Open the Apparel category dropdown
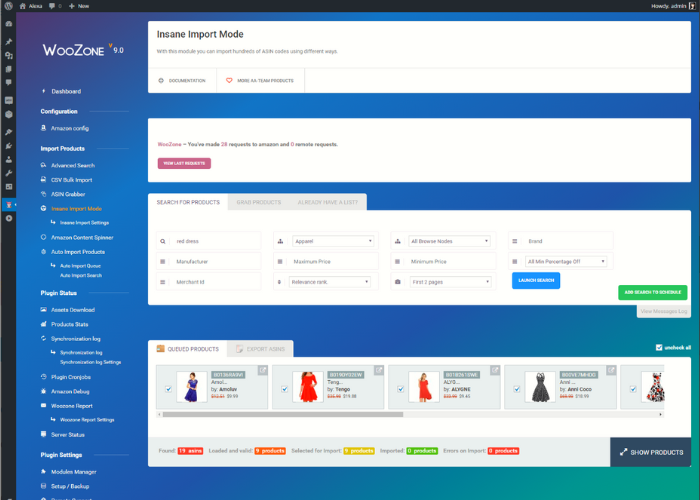This screenshot has width=700, height=500. (333, 241)
